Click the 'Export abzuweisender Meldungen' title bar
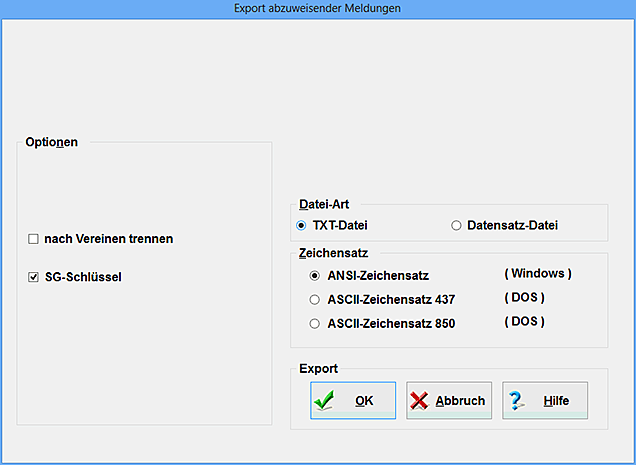The width and height of the screenshot is (636, 465). 317,8
